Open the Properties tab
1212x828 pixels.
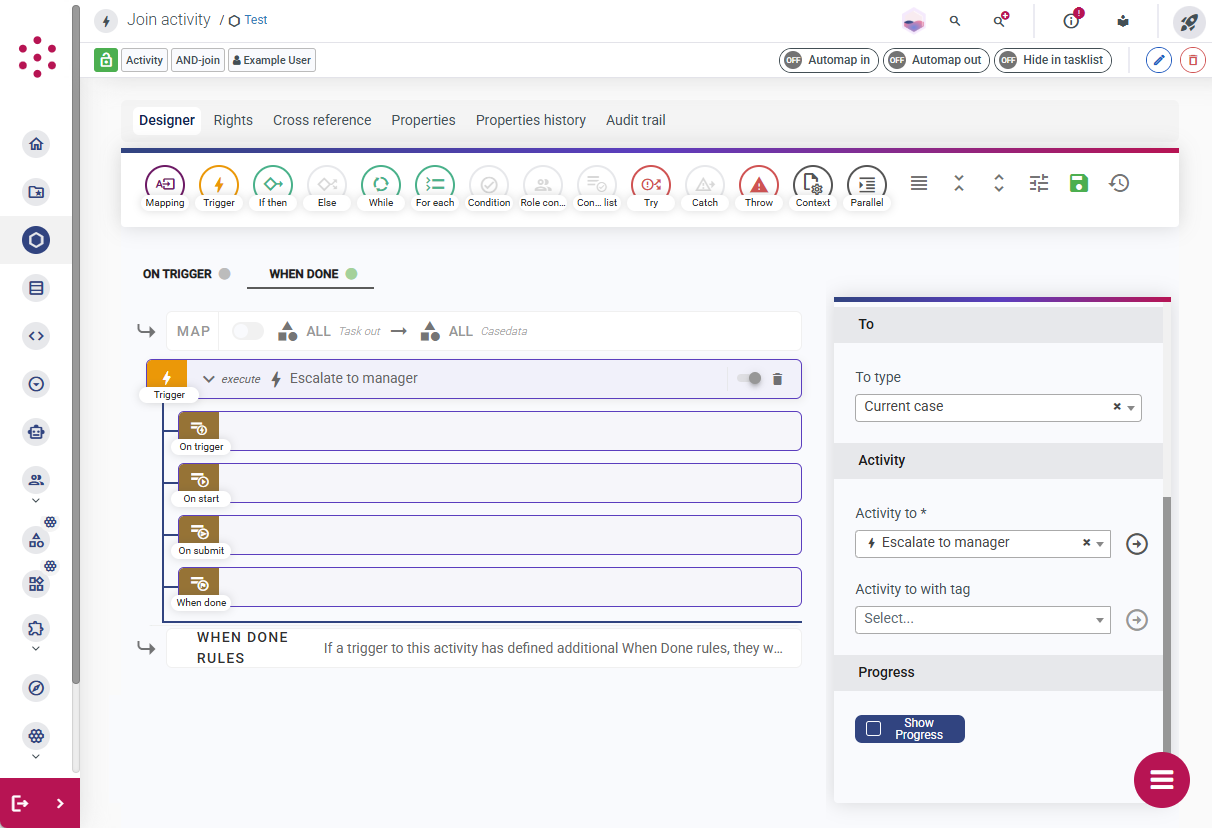tap(424, 120)
